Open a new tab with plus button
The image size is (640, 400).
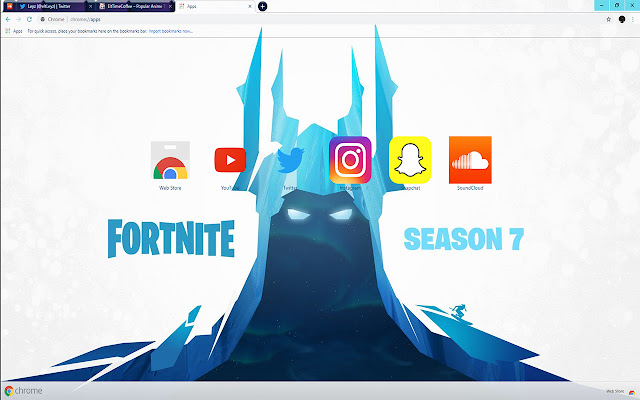tap(262, 6)
